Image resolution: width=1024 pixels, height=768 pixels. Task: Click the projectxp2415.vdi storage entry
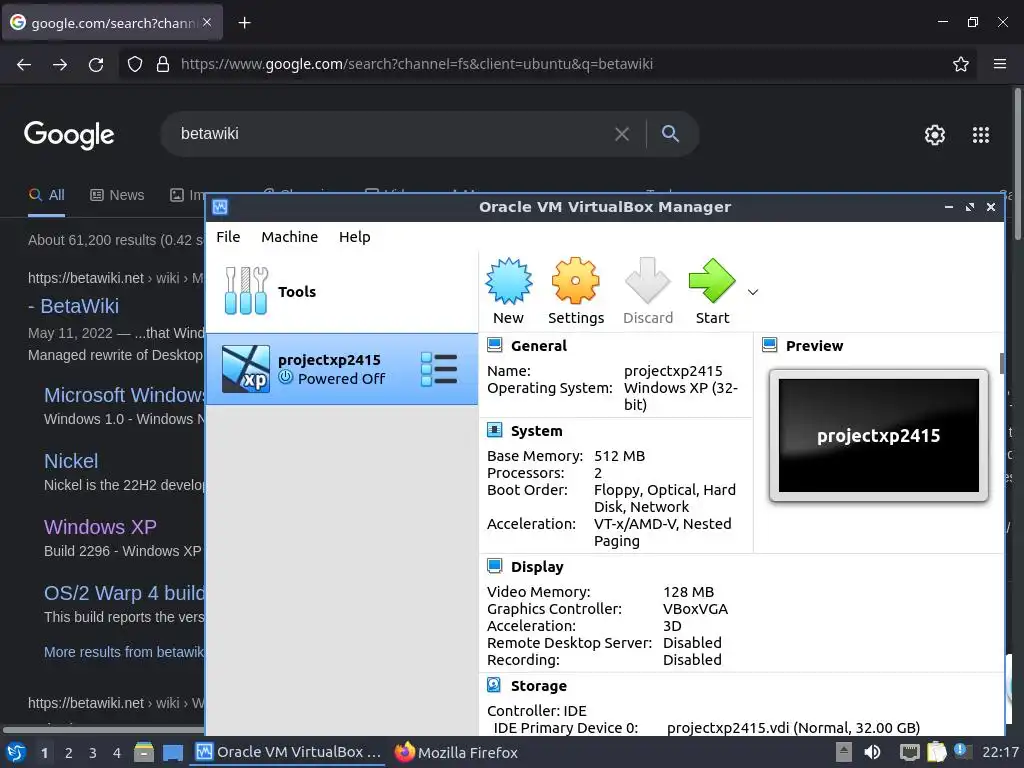[793, 728]
